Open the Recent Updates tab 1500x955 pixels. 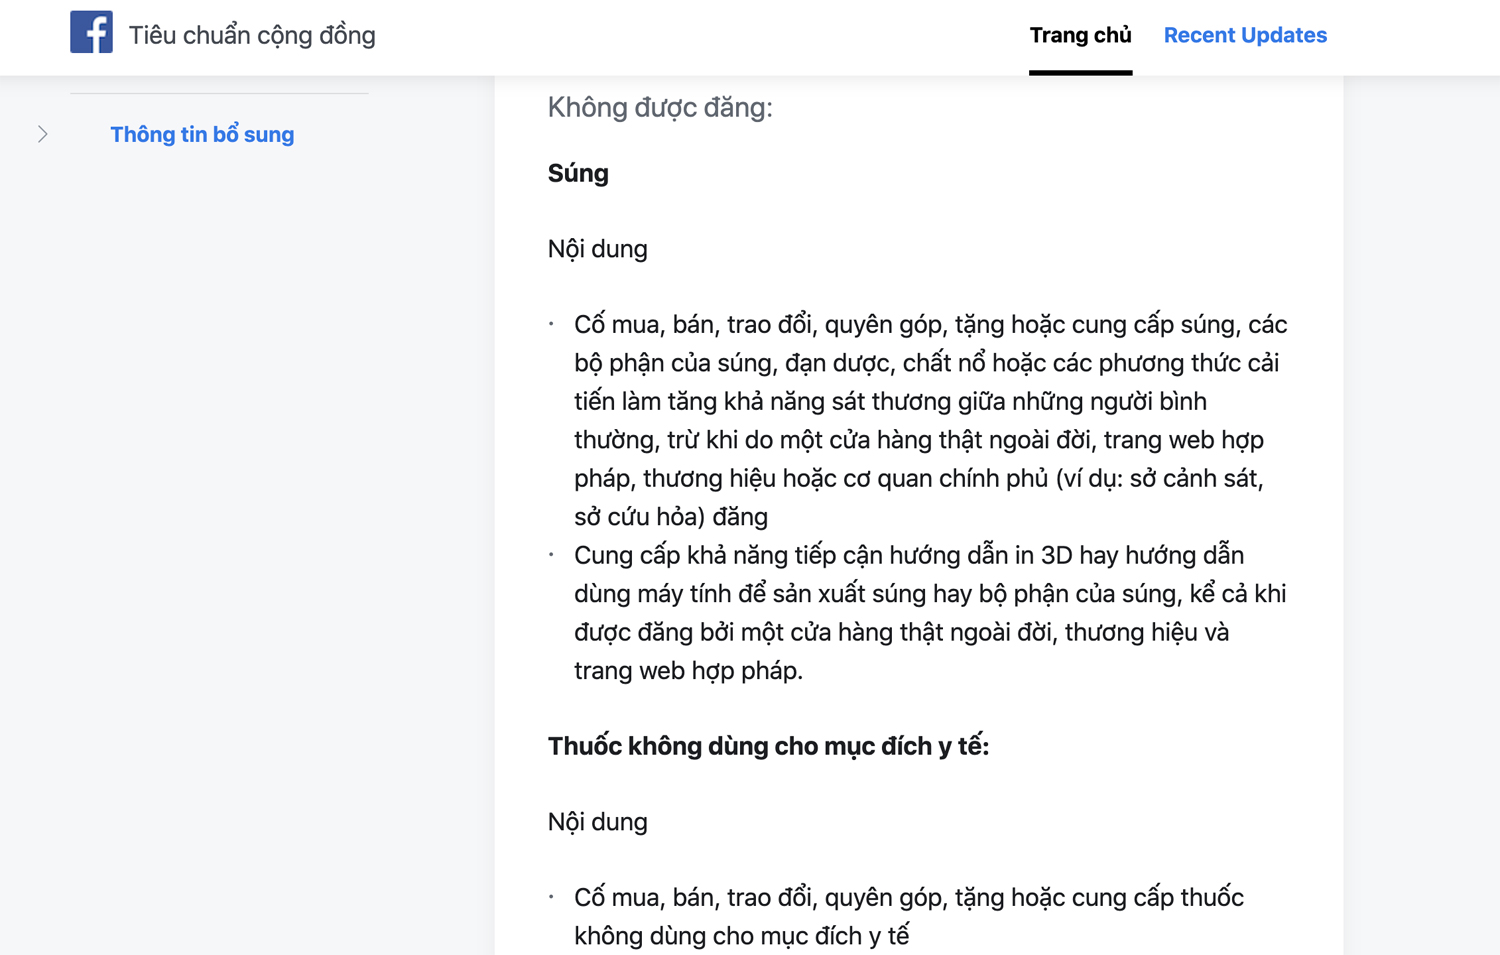click(1245, 35)
